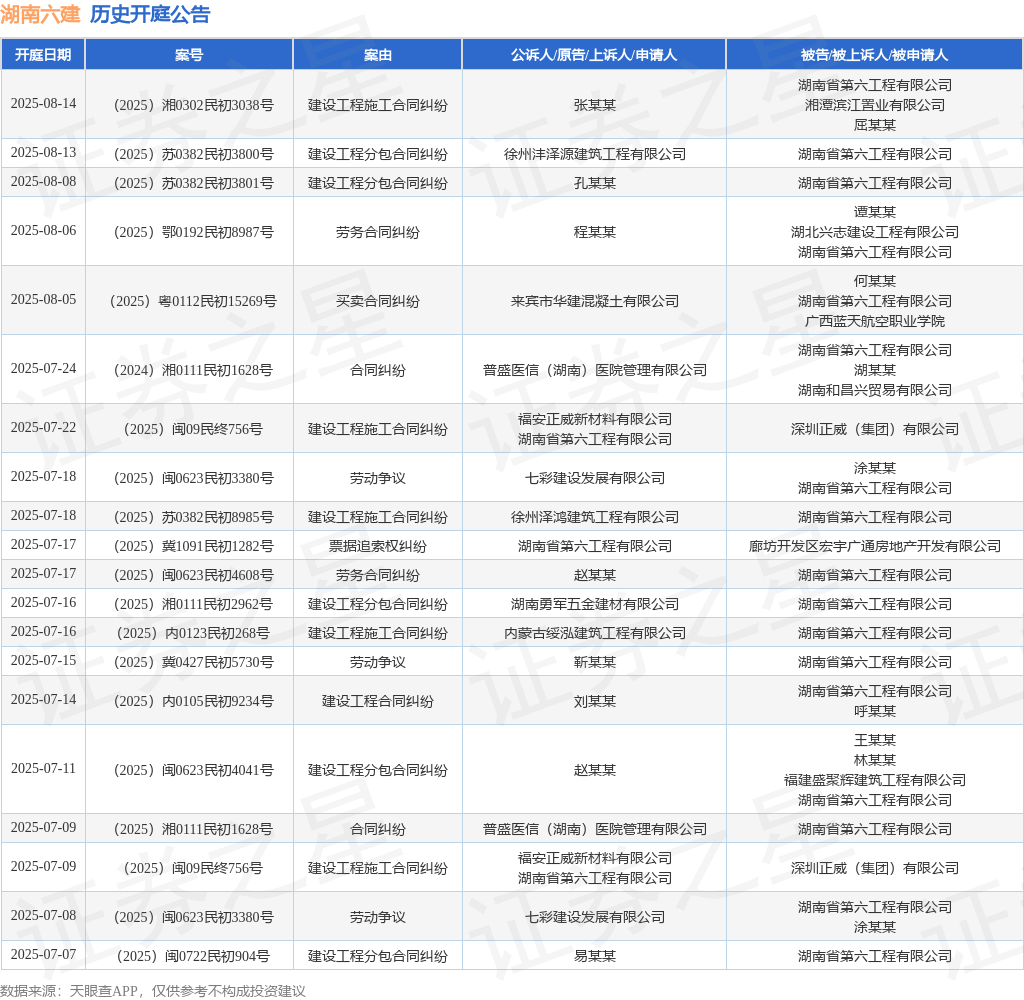This screenshot has width=1024, height=1000.
Task: Click defendant 王某某
Action: [874, 740]
